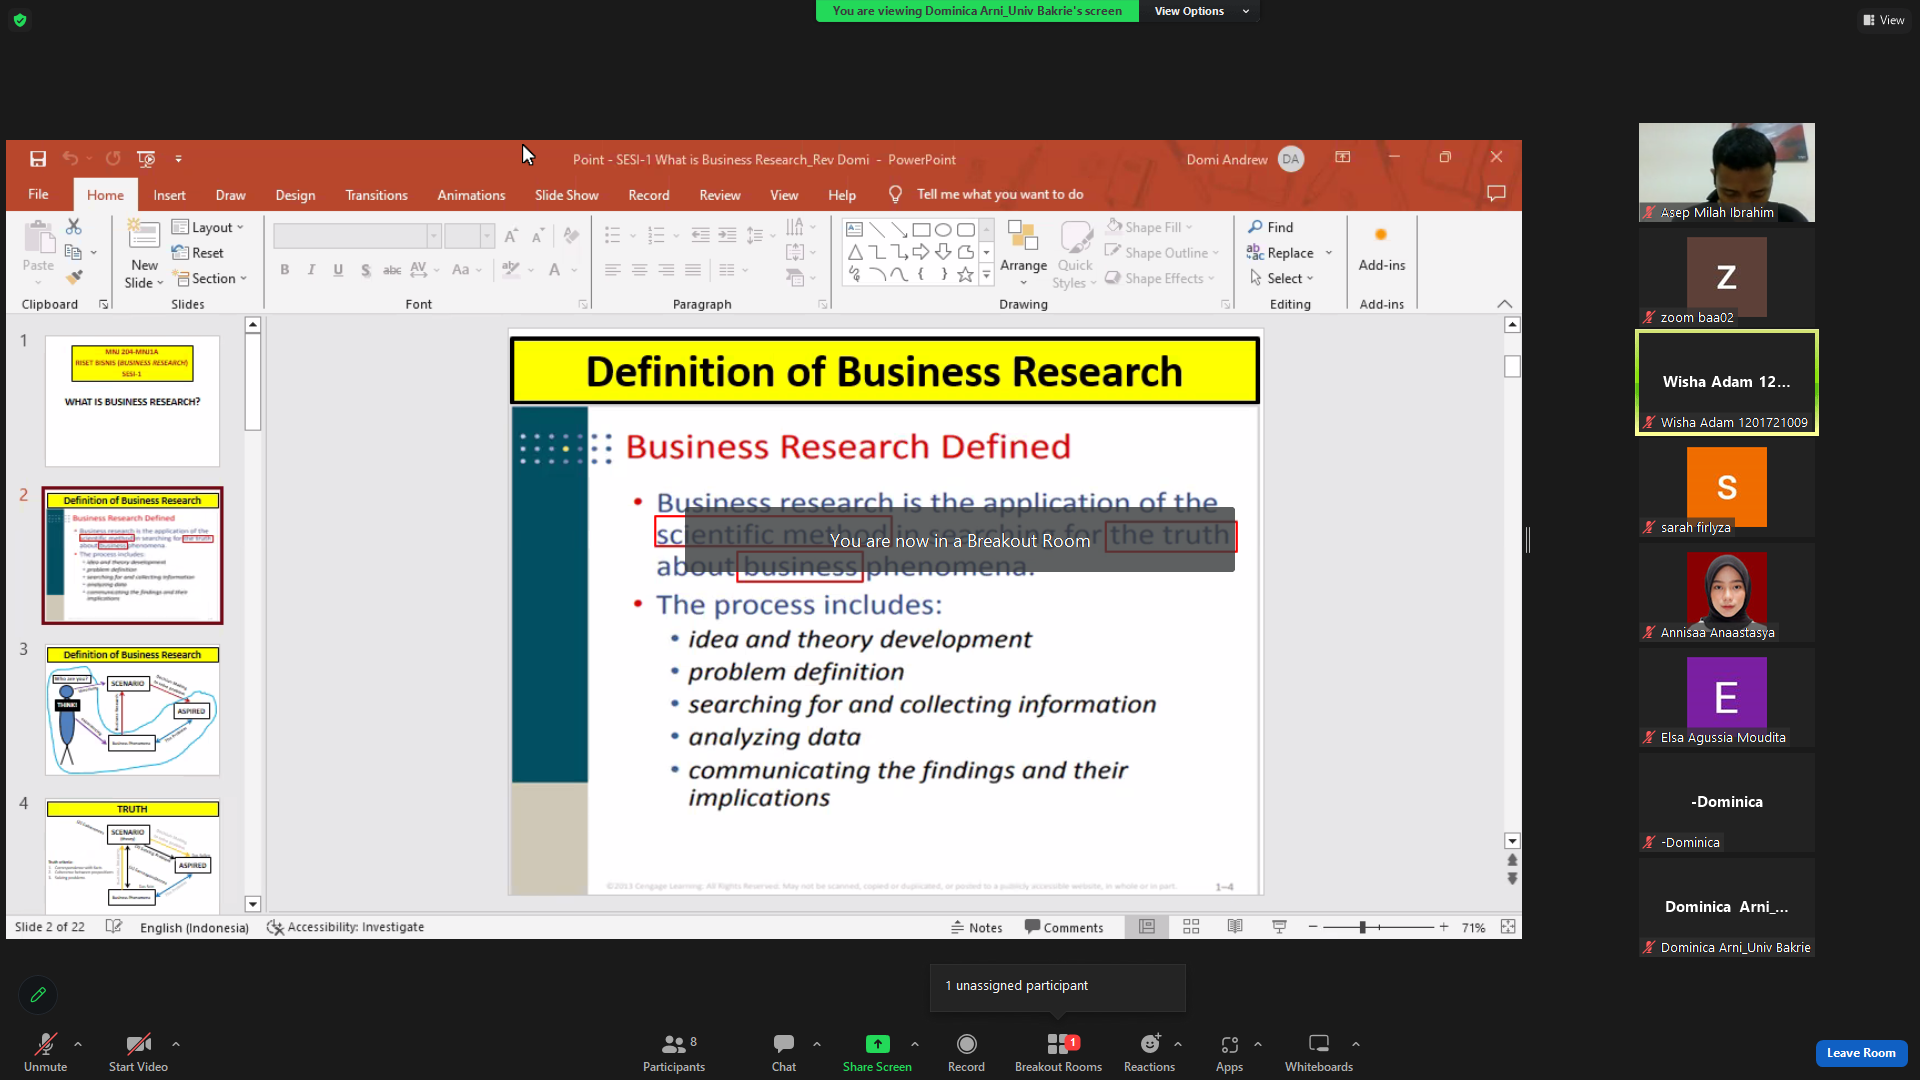Viewport: 1920px width, 1080px height.
Task: Toggle Normal view in status bar
Action: [1147, 927]
